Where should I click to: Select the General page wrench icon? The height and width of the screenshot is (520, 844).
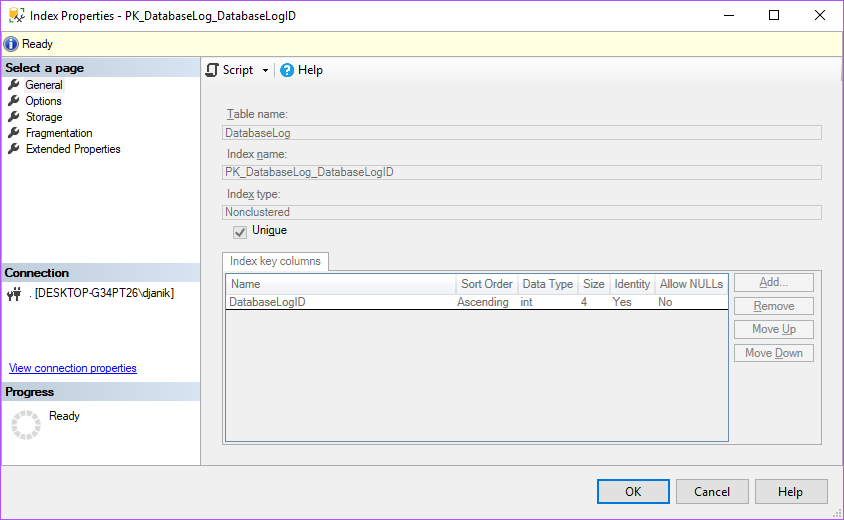tap(14, 85)
